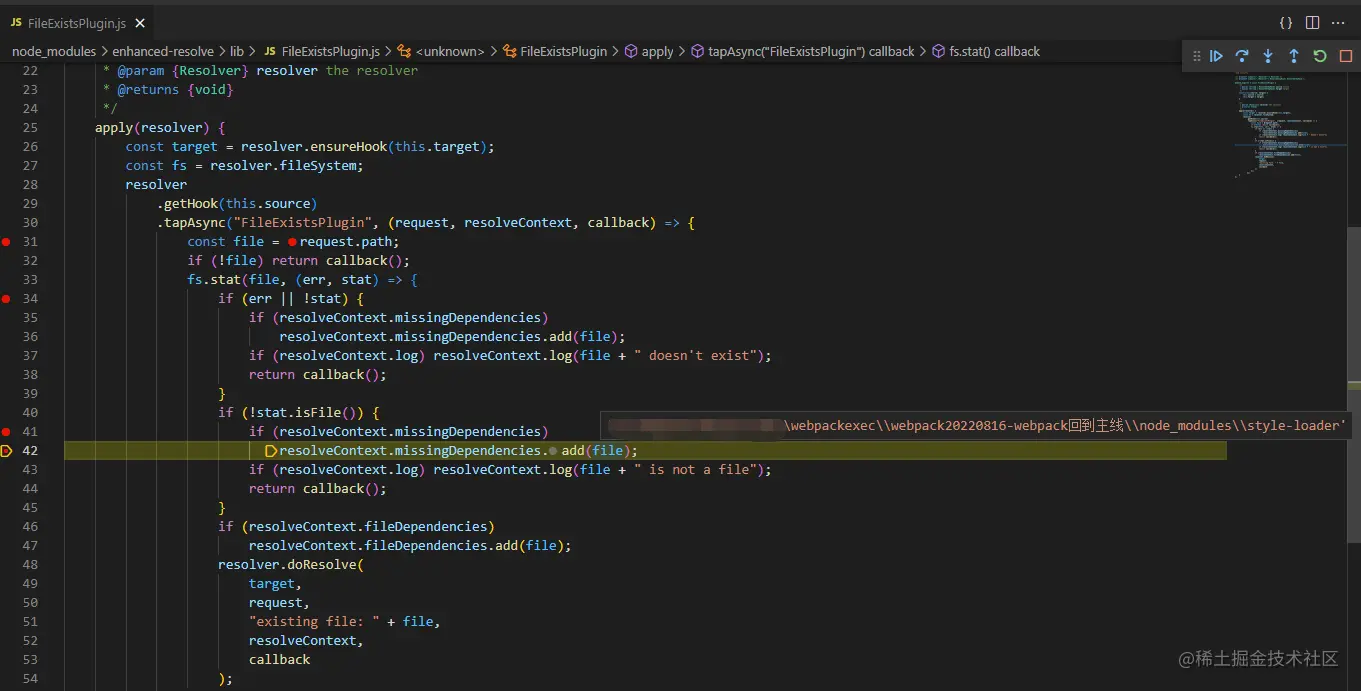Click 'if (err || !stat) {' line
Viewport: 1361px width, 691px height.
click(291, 299)
